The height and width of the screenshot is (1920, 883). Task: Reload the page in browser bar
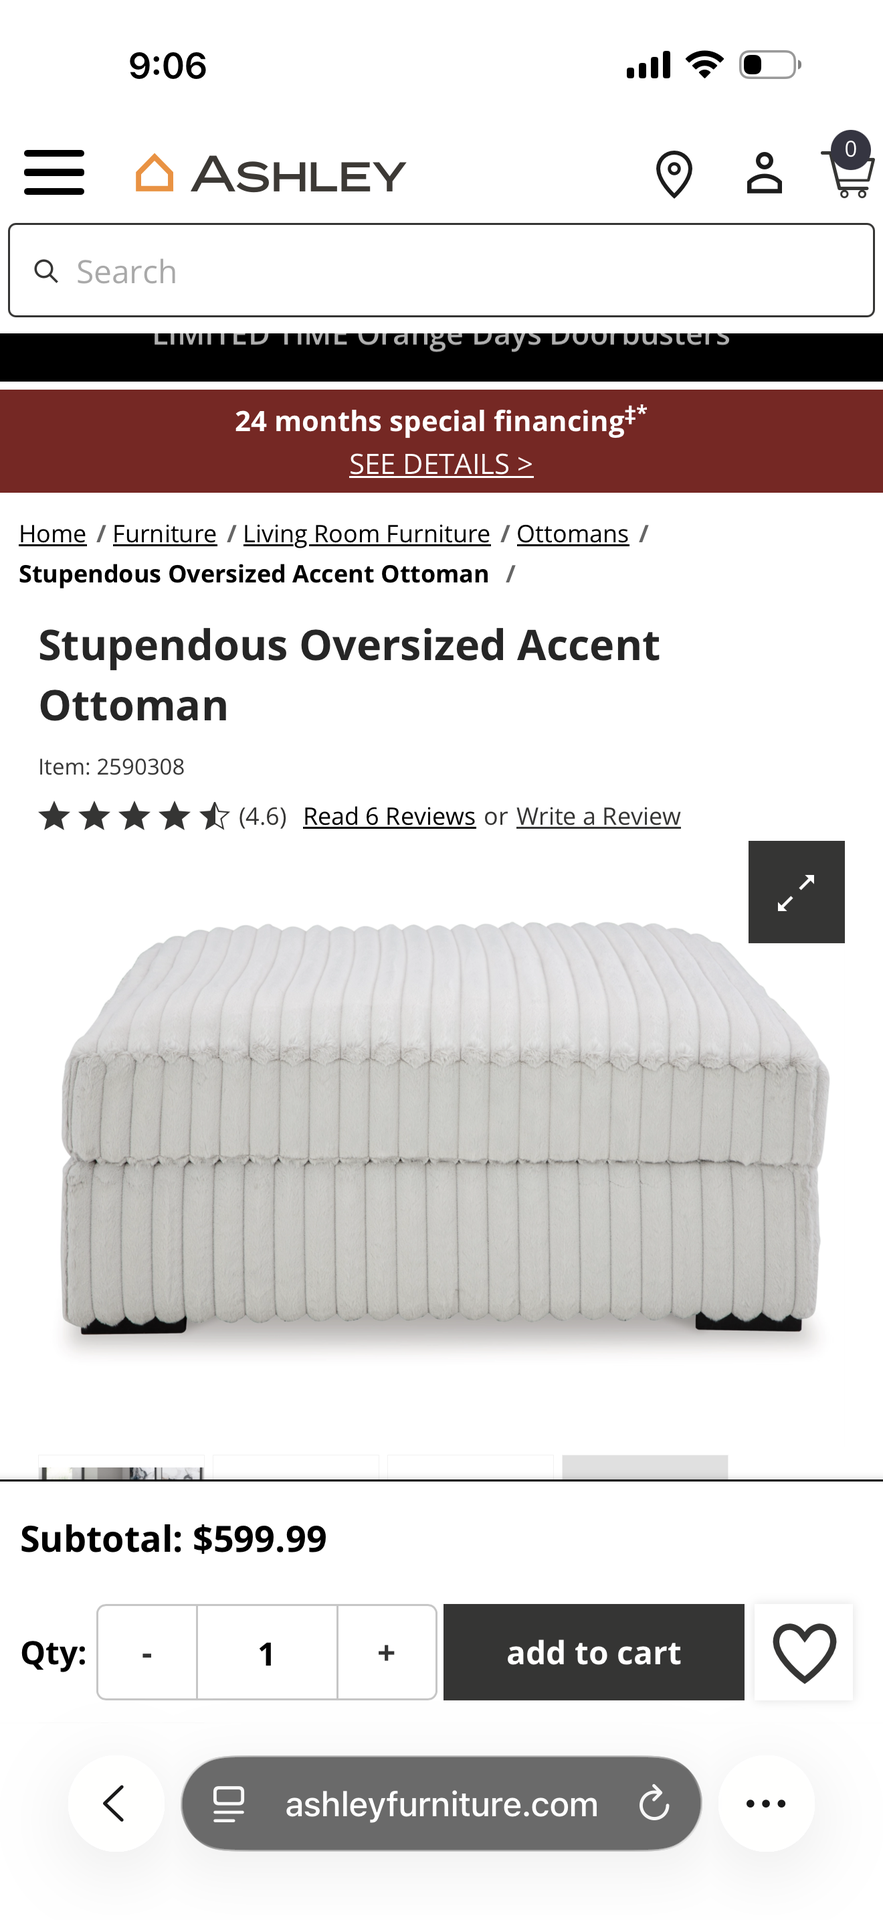(x=654, y=1804)
